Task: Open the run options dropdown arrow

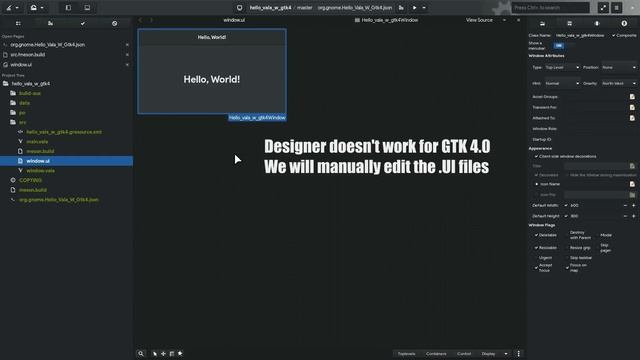Action: 424,7
